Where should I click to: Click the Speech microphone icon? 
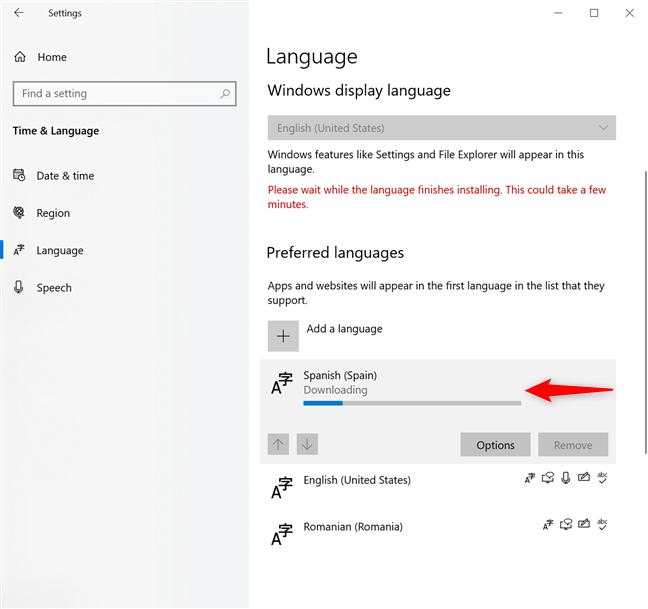coord(19,287)
